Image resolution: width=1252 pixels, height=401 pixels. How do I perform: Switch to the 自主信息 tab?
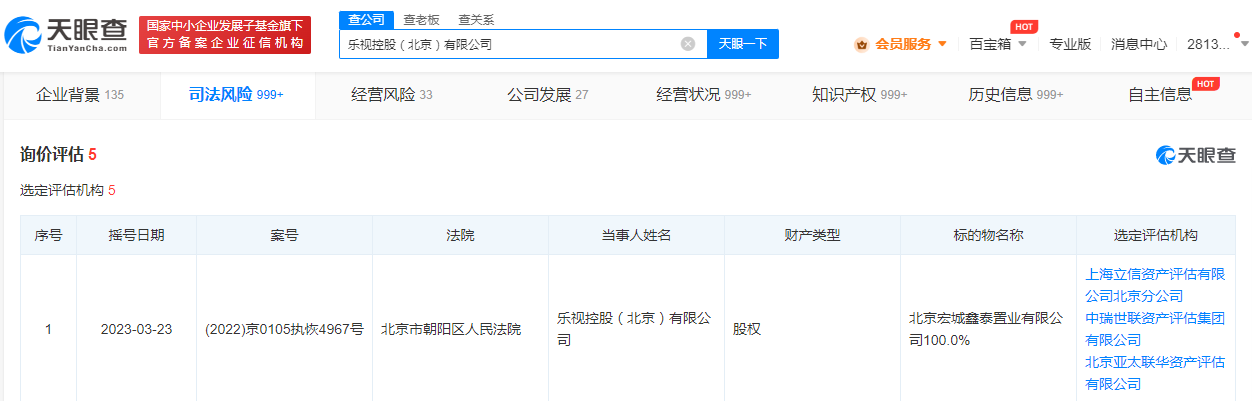[x=1160, y=95]
